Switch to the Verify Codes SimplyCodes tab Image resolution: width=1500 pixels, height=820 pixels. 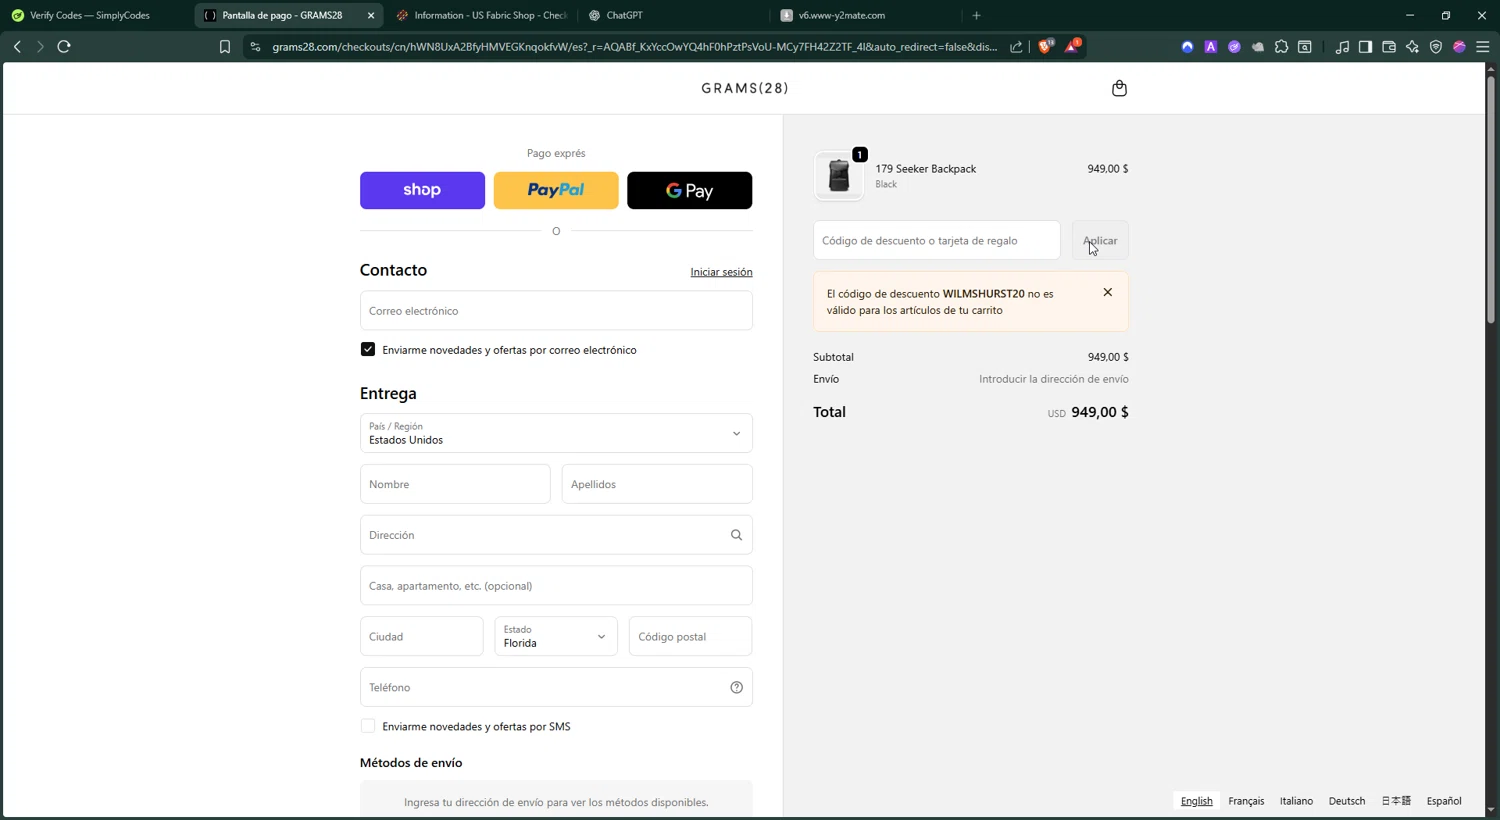point(90,15)
